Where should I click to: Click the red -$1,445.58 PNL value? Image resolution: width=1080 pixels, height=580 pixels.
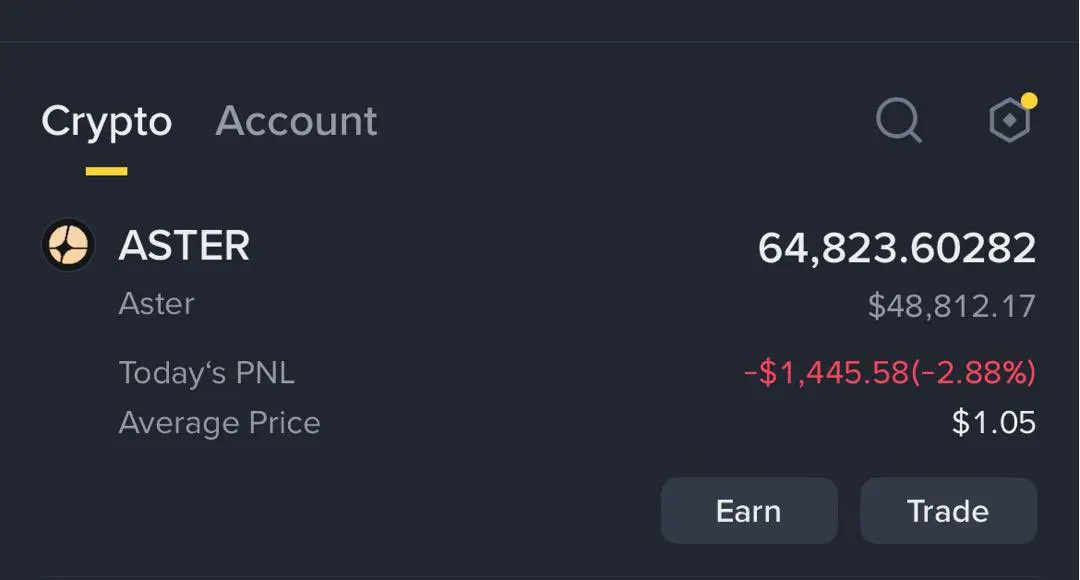coord(824,373)
